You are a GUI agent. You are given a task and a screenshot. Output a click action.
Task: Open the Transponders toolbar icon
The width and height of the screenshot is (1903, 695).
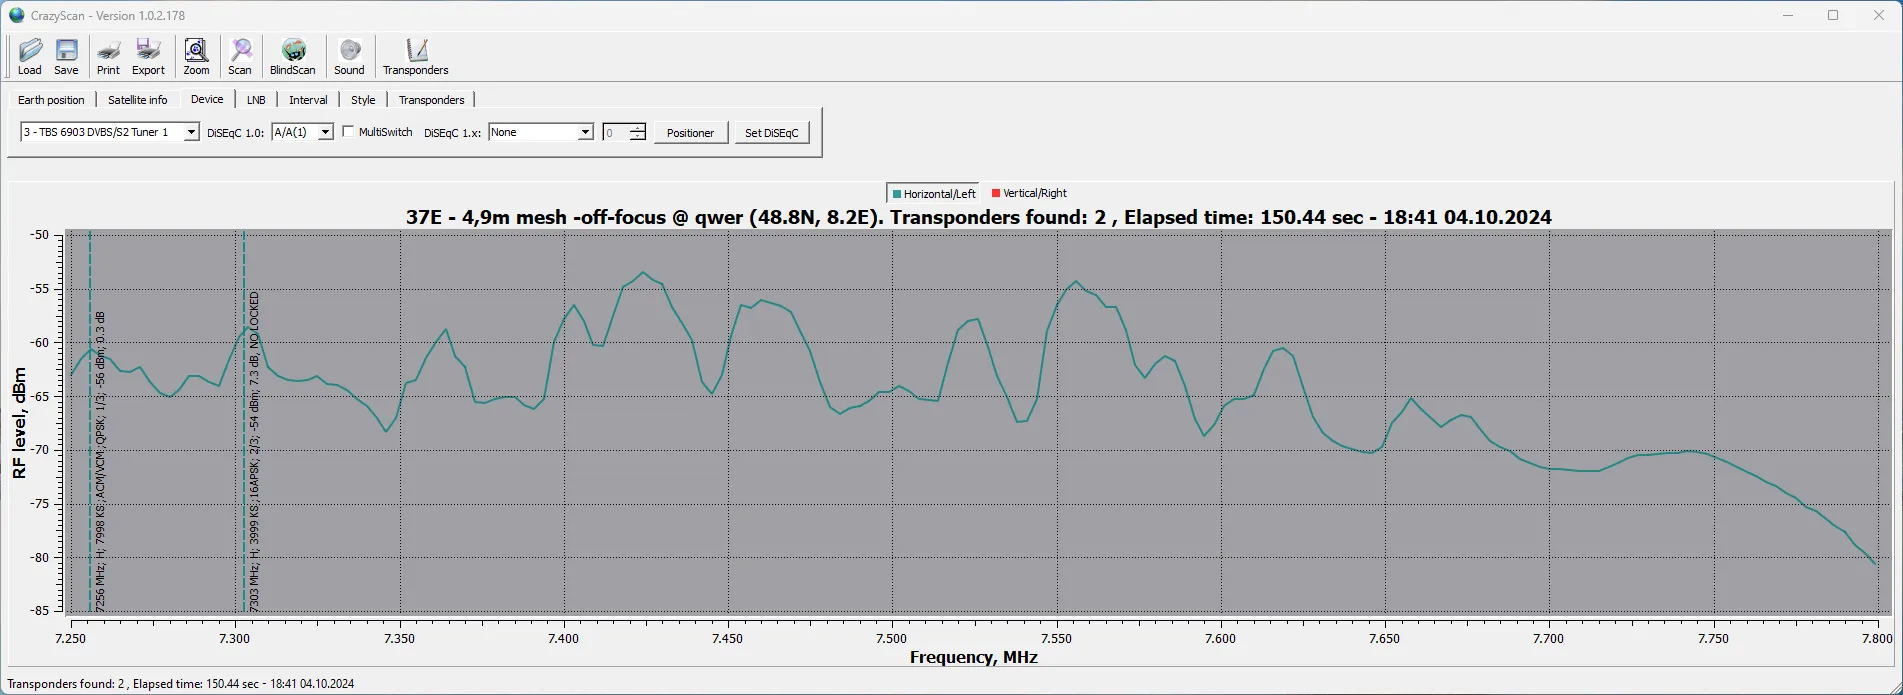(x=415, y=56)
